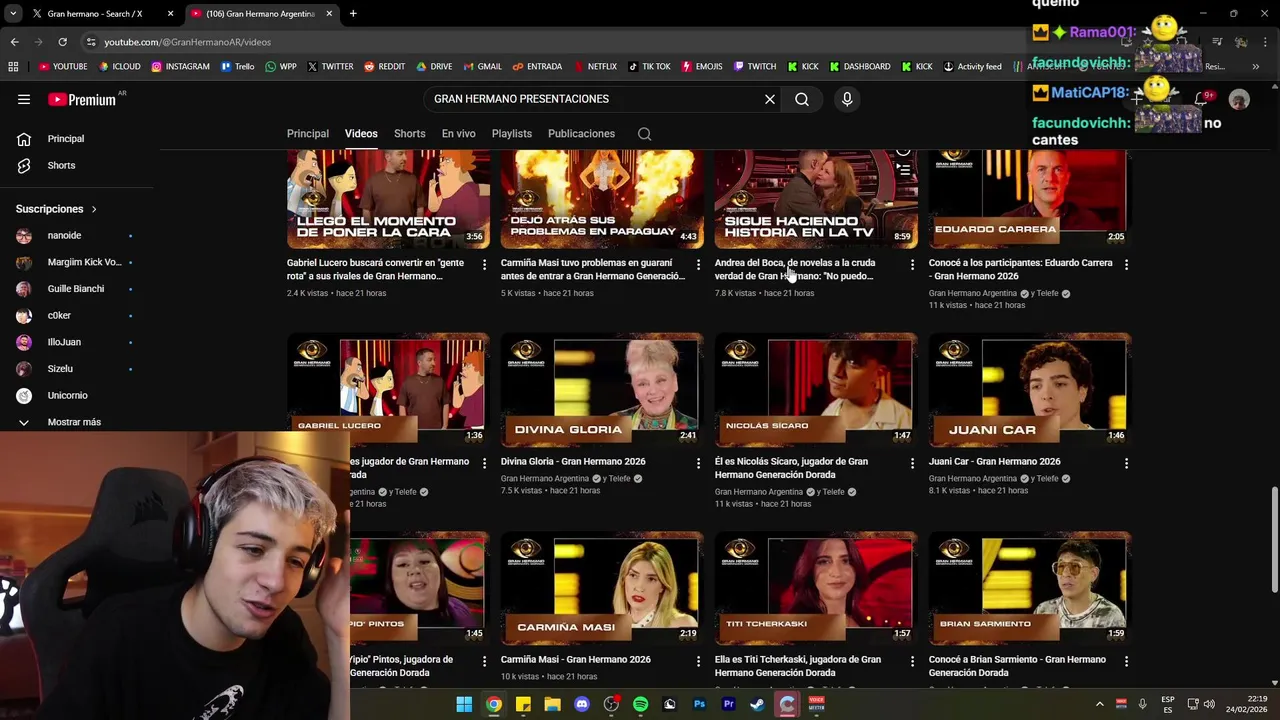The width and height of the screenshot is (1280, 720).
Task: Open the REDDIT bookmark
Action: pos(384,67)
